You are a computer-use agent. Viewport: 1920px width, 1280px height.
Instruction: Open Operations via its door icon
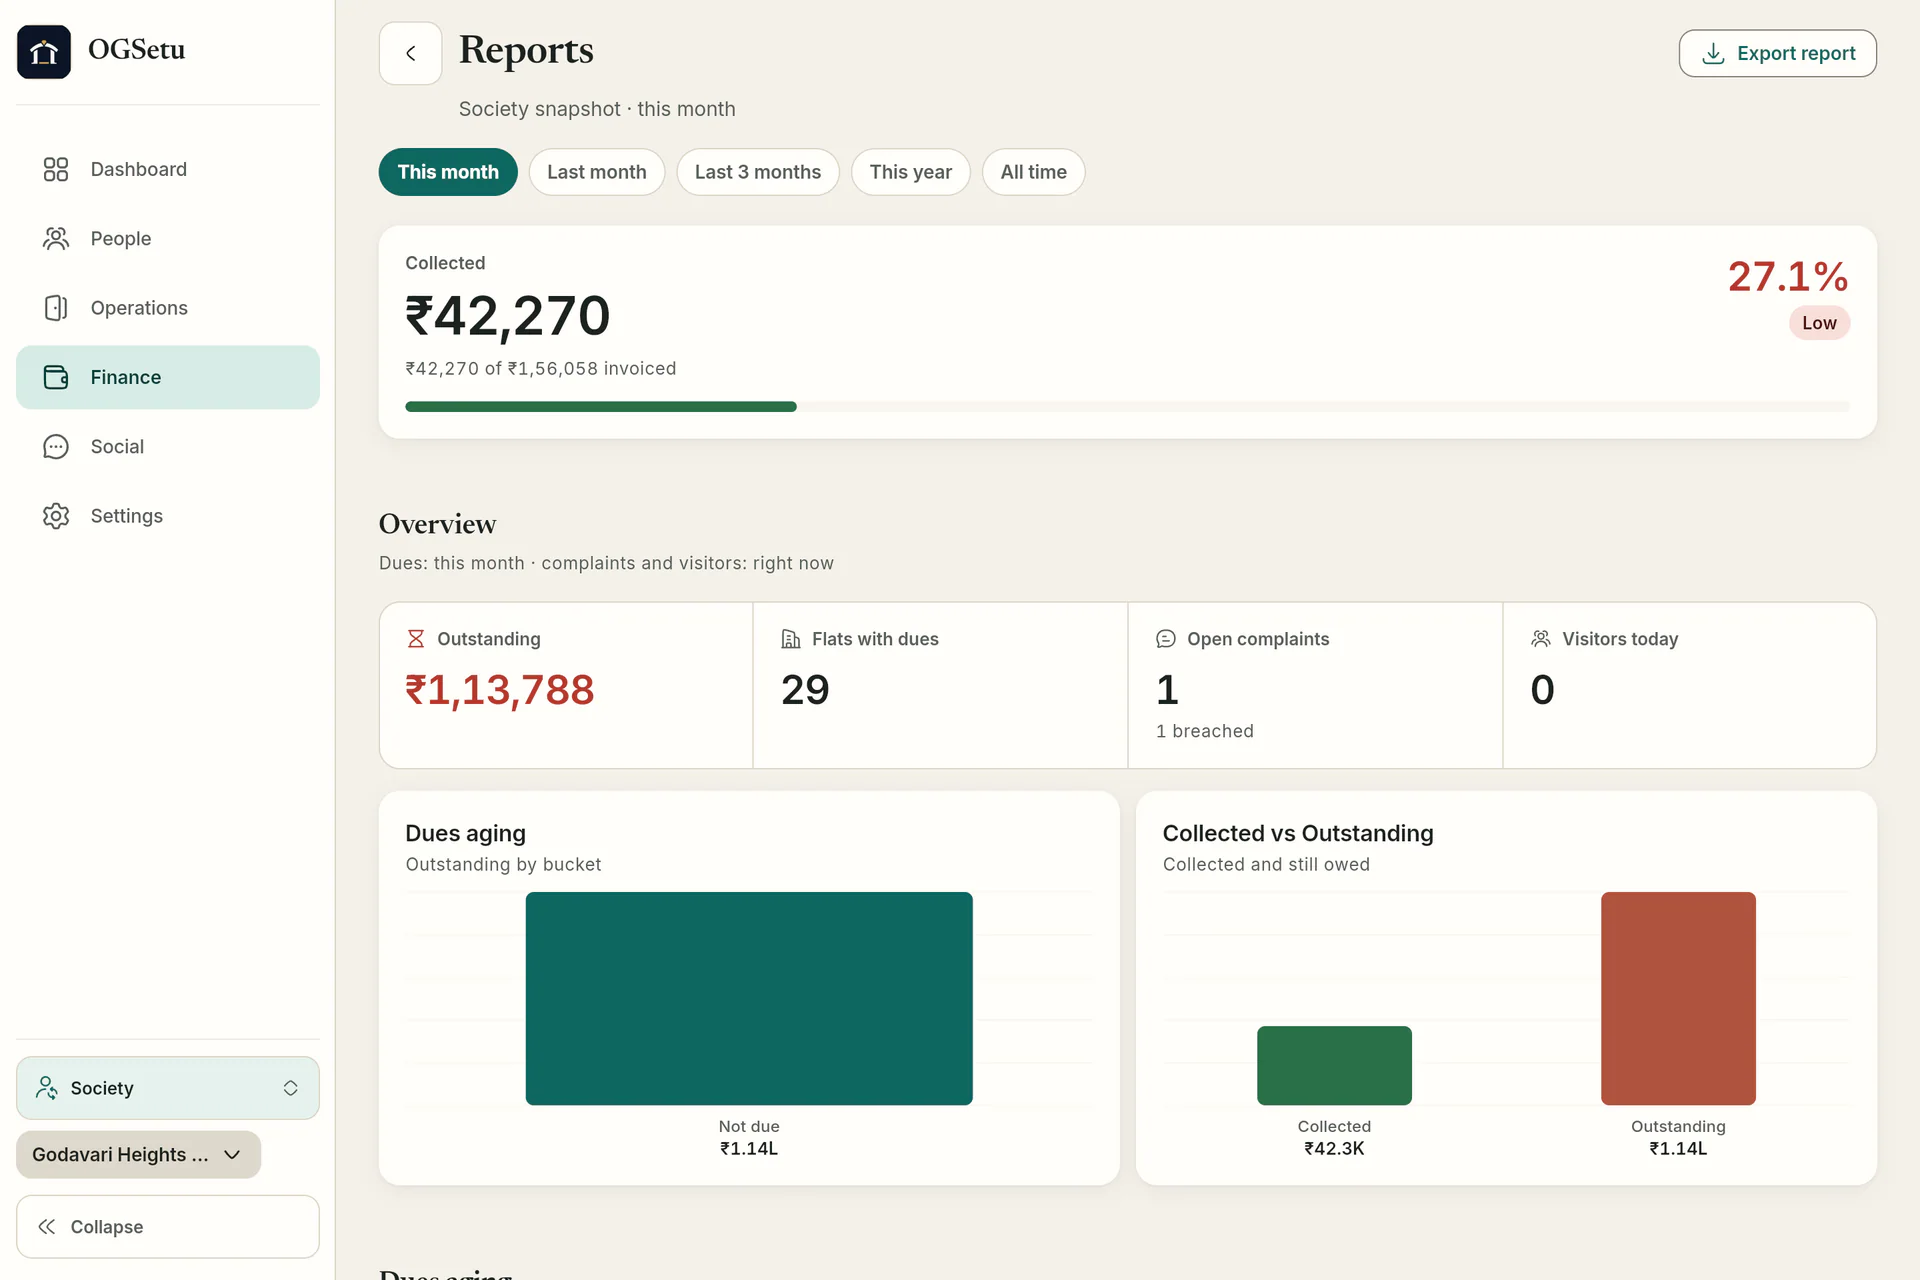click(56, 308)
